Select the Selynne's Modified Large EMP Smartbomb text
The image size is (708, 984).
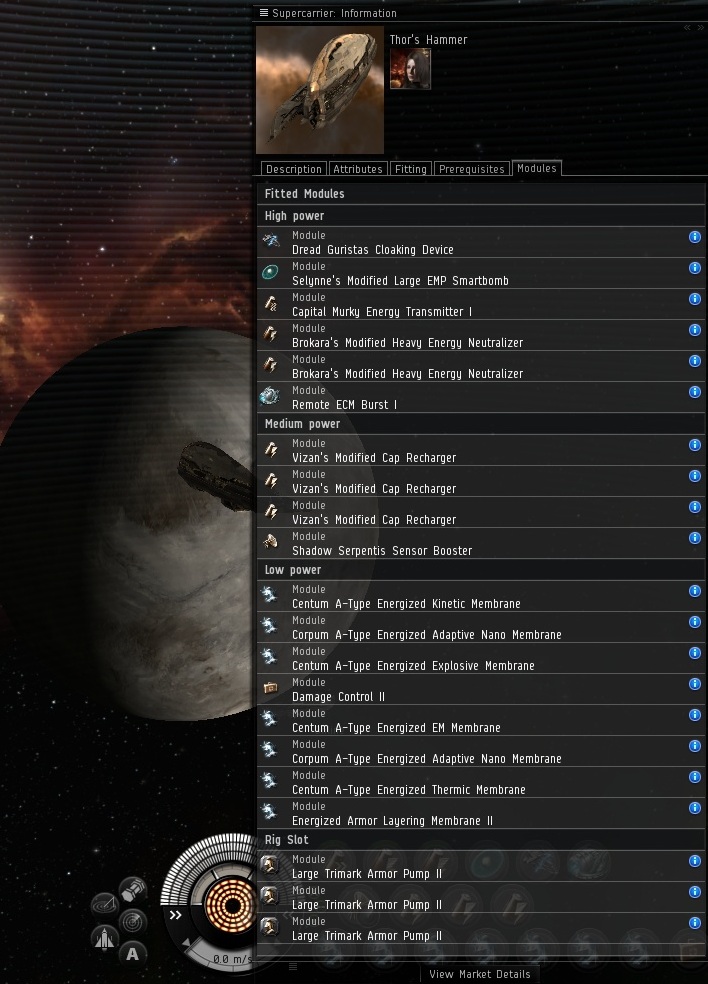(400, 281)
